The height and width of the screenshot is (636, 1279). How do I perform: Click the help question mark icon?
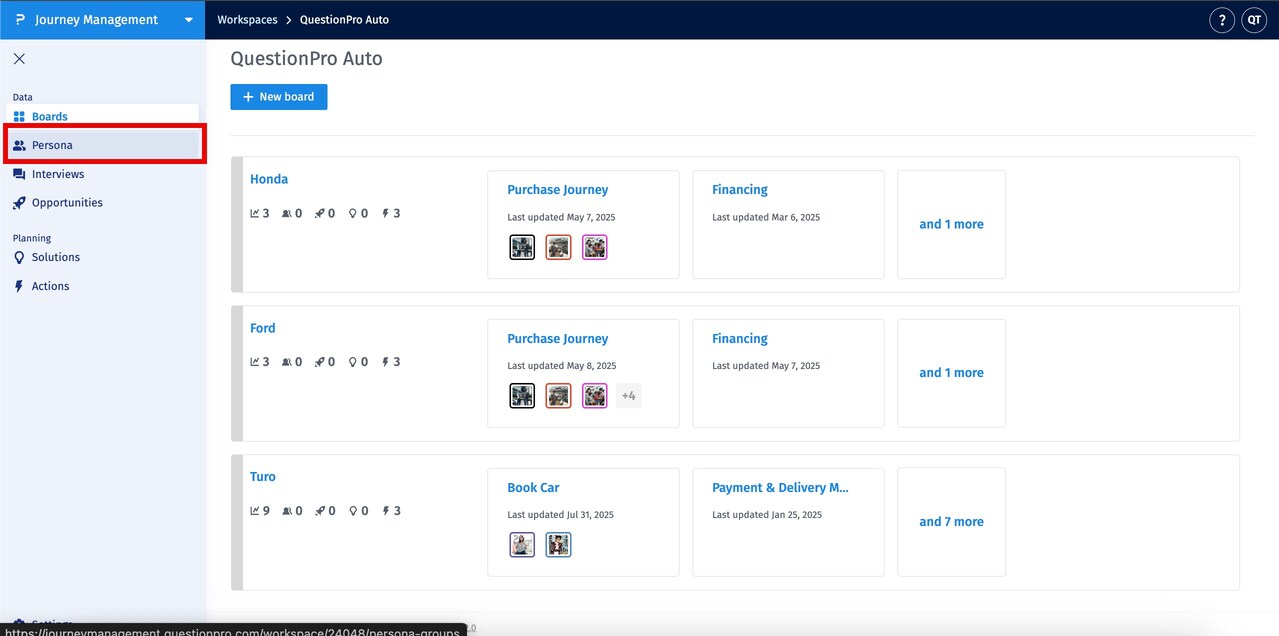coord(1221,20)
